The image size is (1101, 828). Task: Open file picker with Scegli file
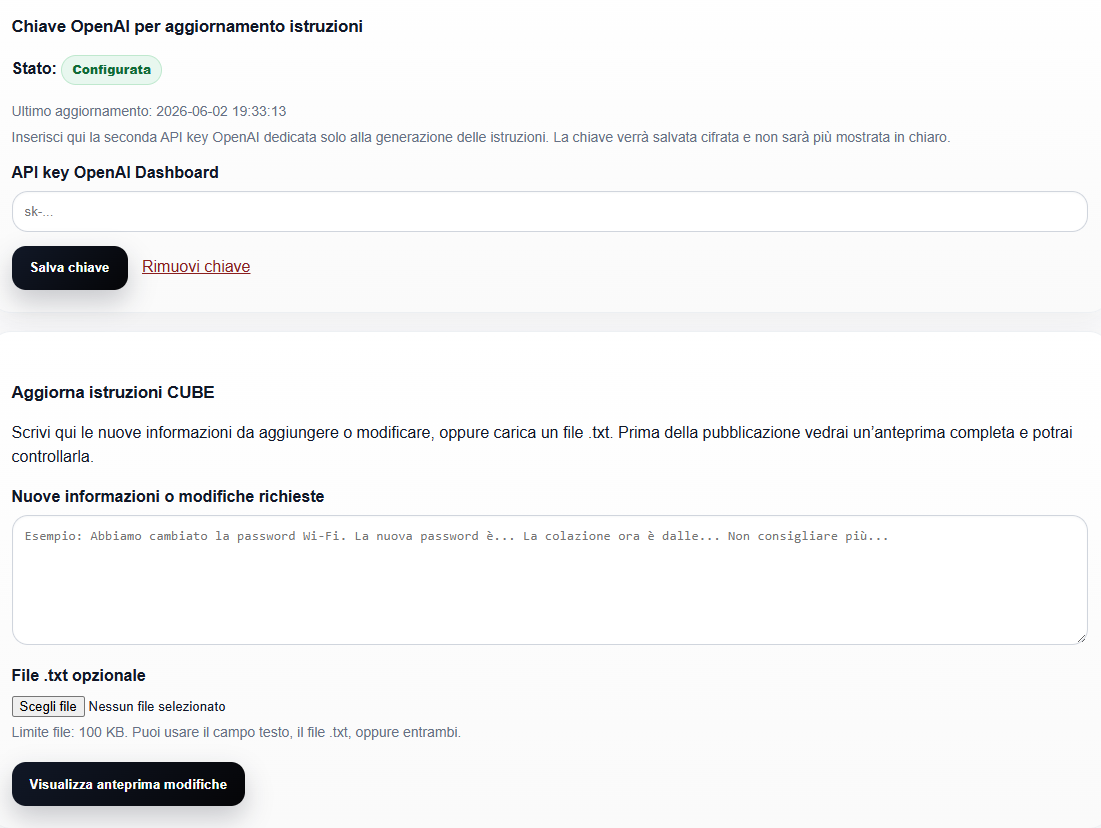pos(48,707)
